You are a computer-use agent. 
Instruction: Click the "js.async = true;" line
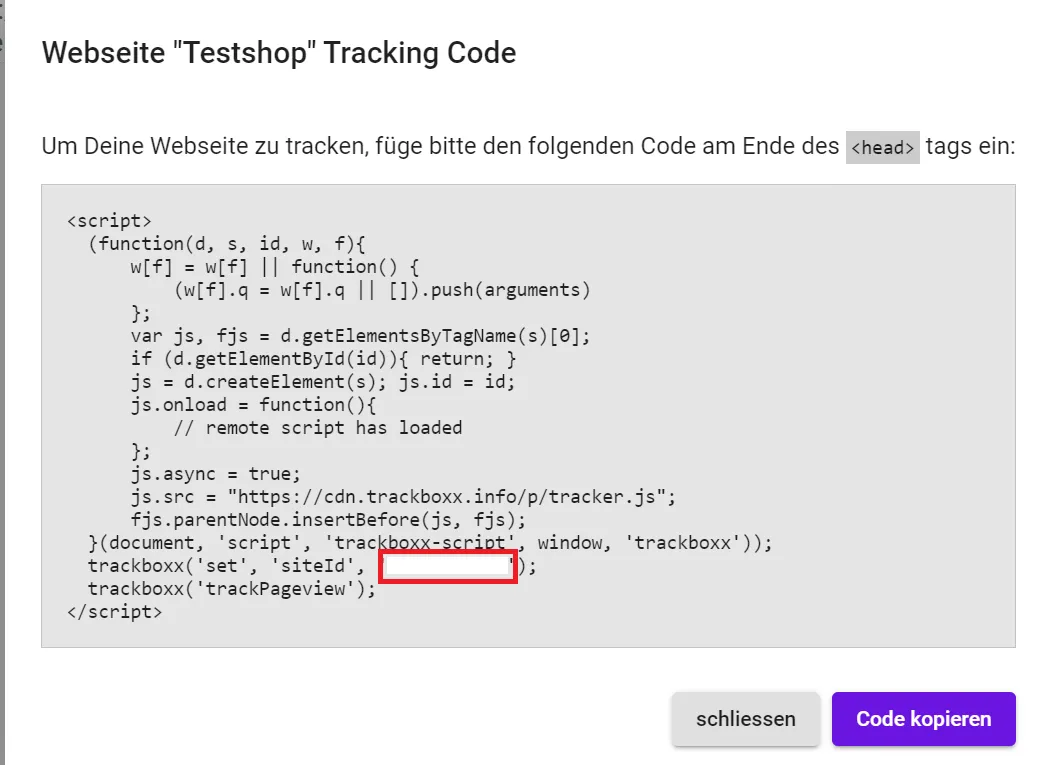(x=215, y=474)
